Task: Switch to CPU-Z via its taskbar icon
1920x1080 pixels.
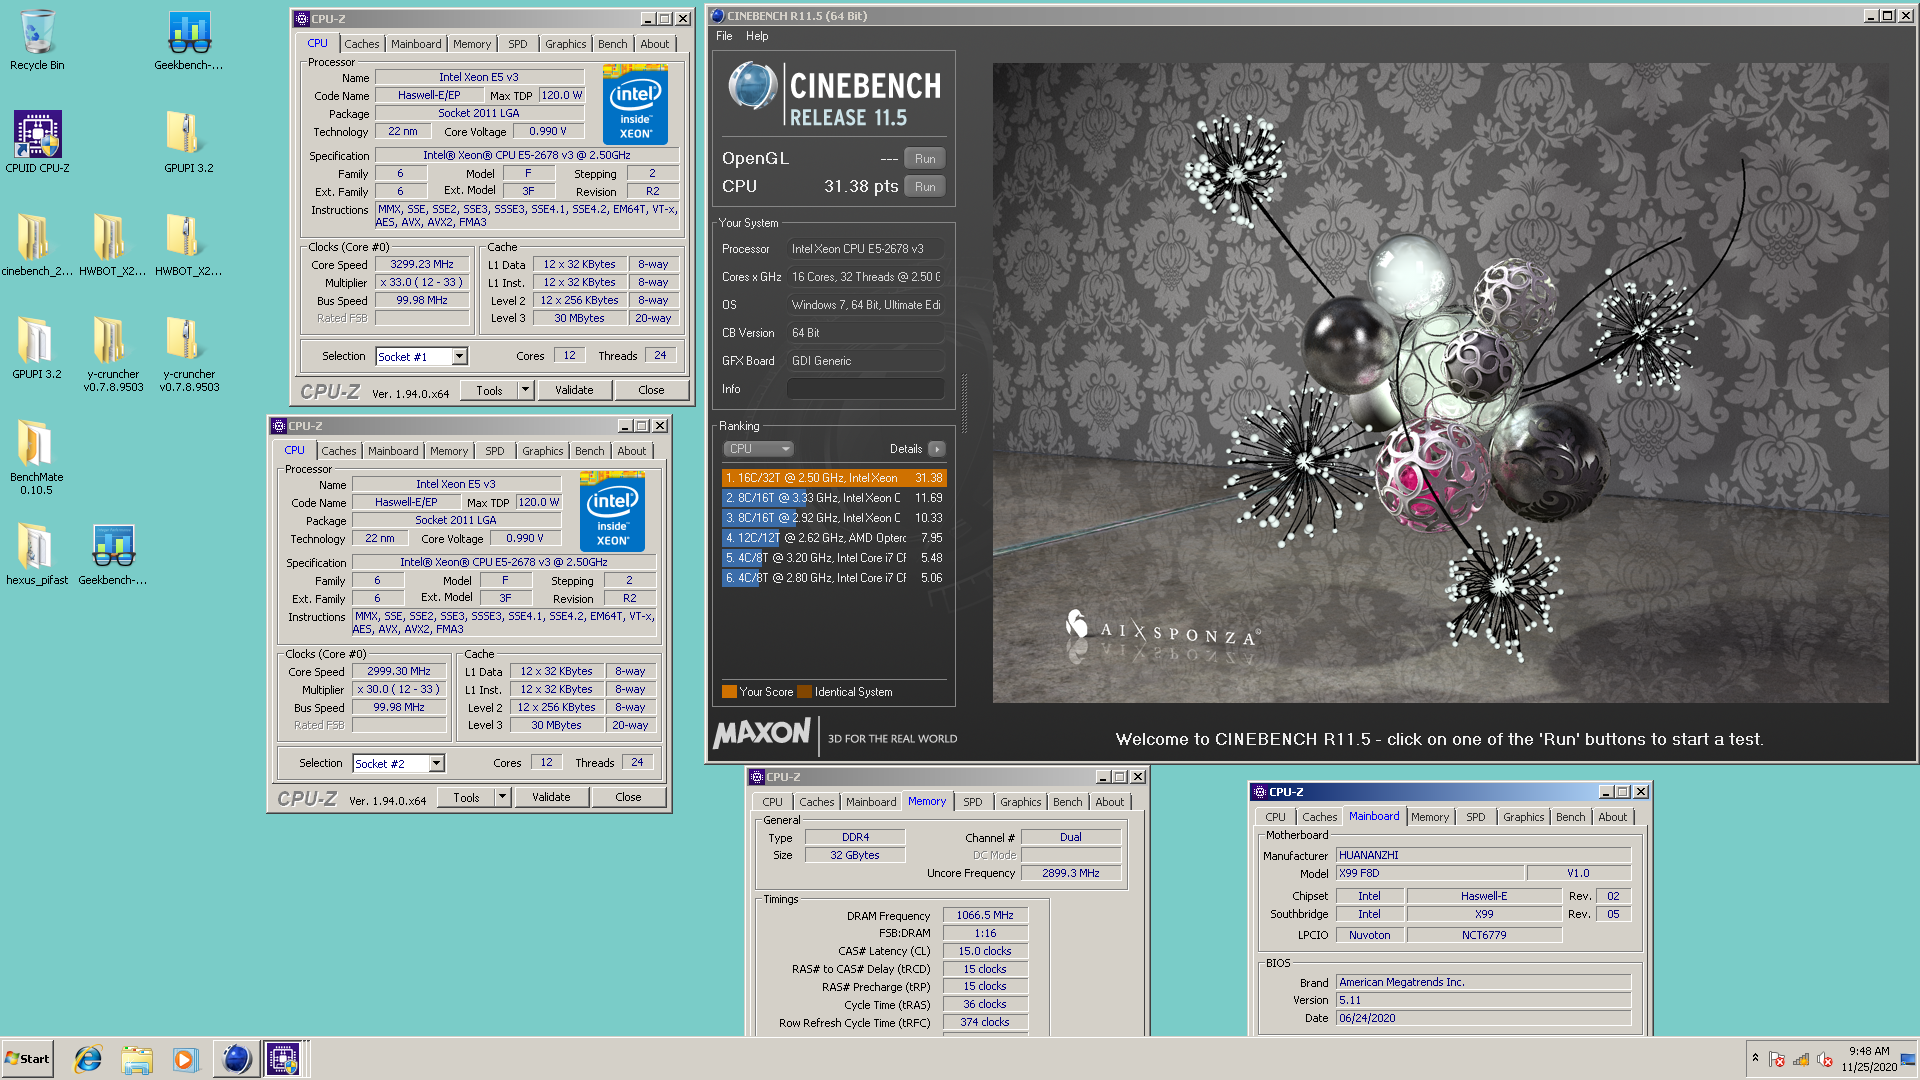Action: pyautogui.click(x=283, y=1059)
